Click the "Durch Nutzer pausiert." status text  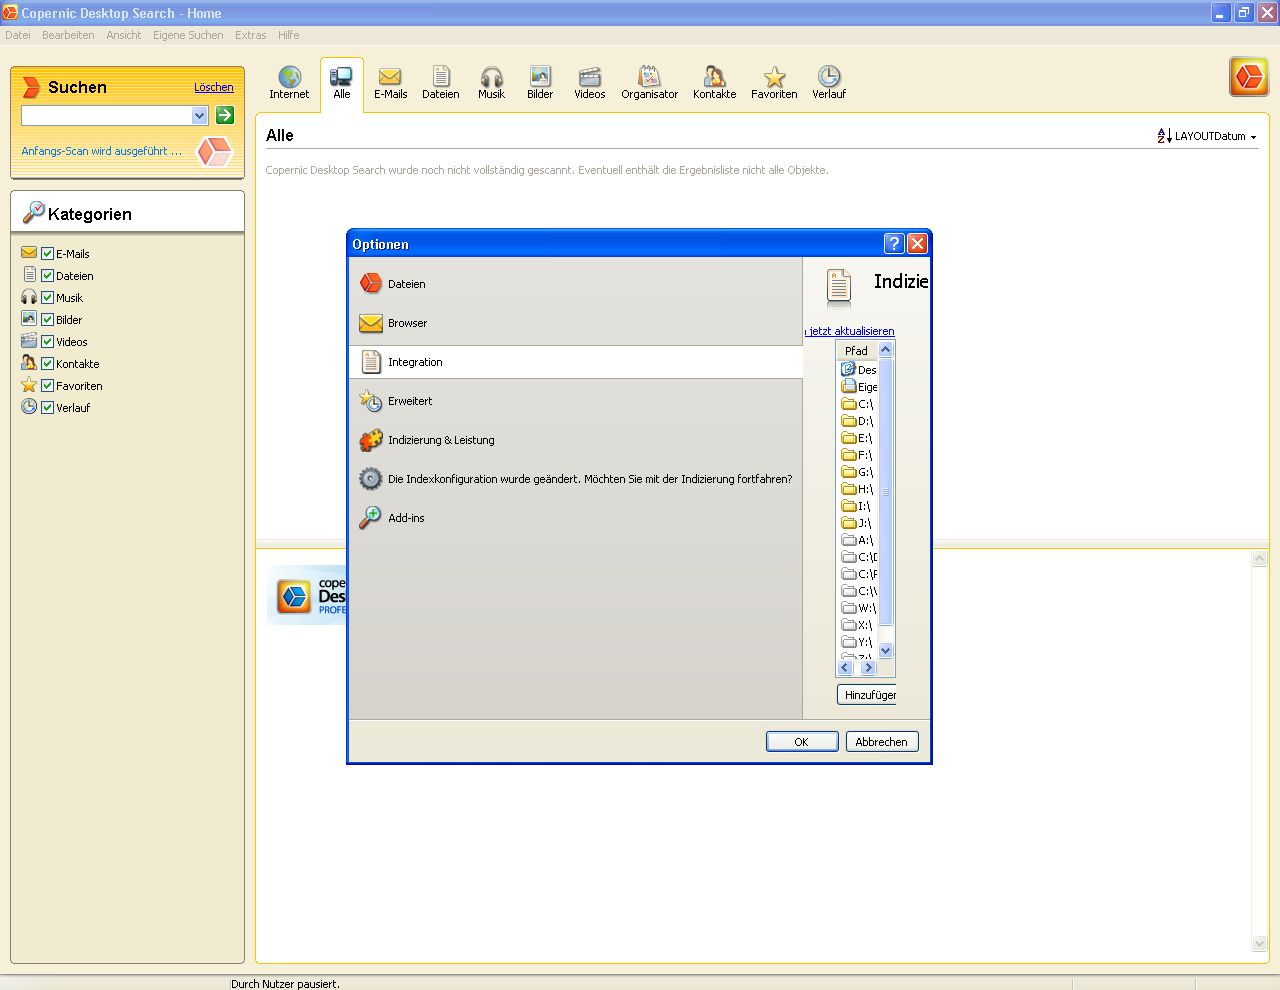pos(285,984)
